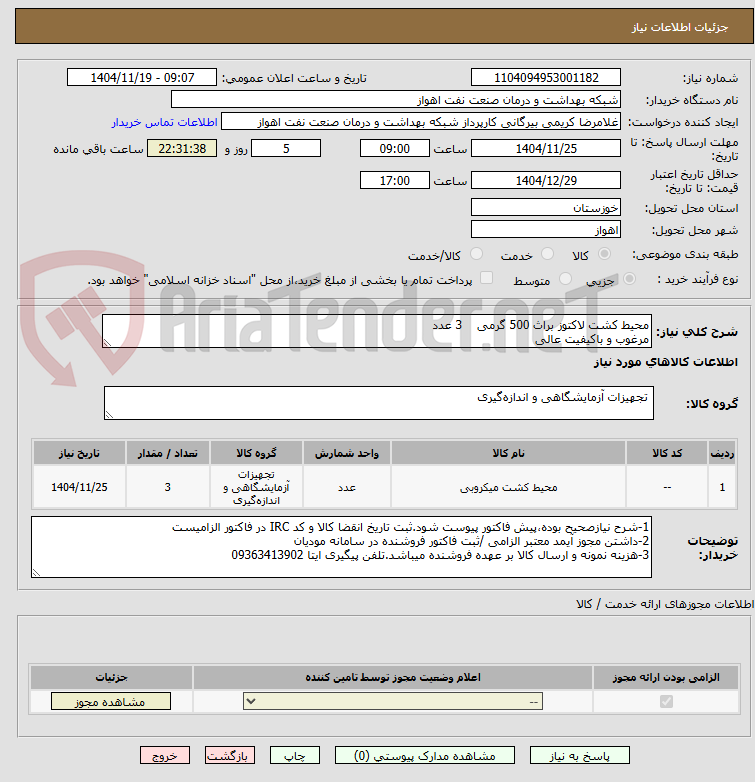755x782 pixels.
Task: Toggle the Islamic treasury payment checkbox
Action: pyautogui.click(x=486, y=278)
